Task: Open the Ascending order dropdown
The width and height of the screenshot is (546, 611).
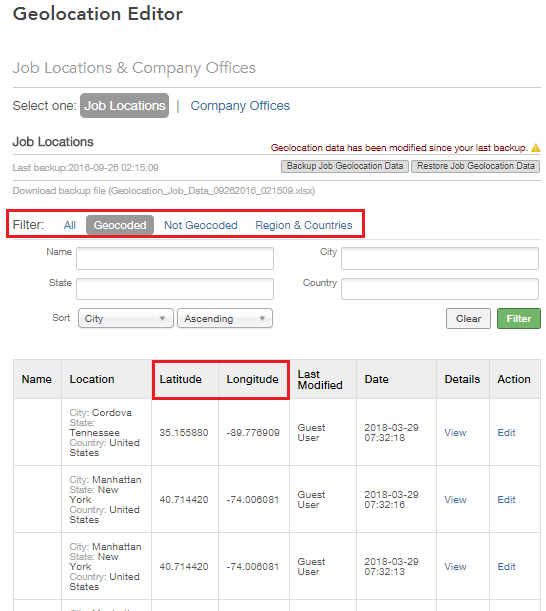Action: pos(225,318)
